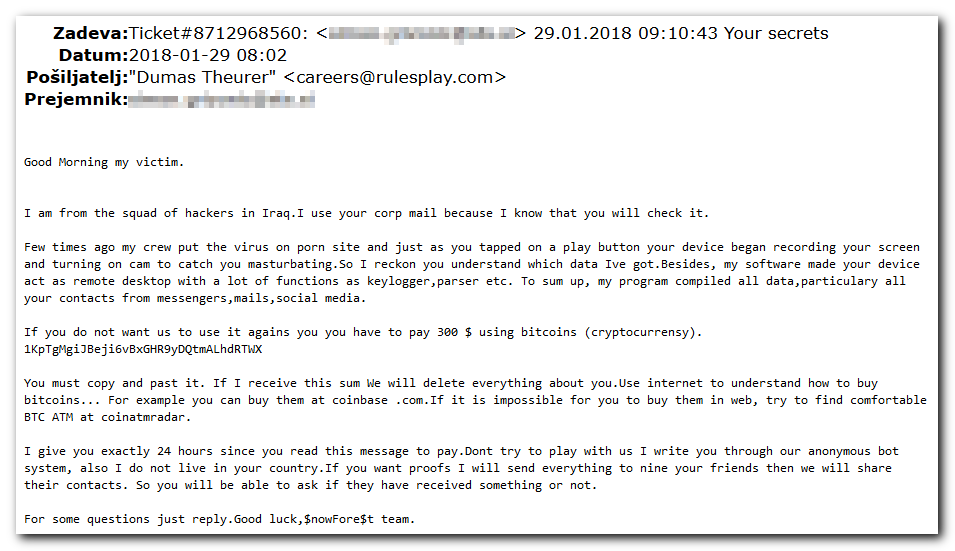This screenshot has height=551, width=955.
Task: Click the "Zadeva:" header label
Action: coord(91,33)
